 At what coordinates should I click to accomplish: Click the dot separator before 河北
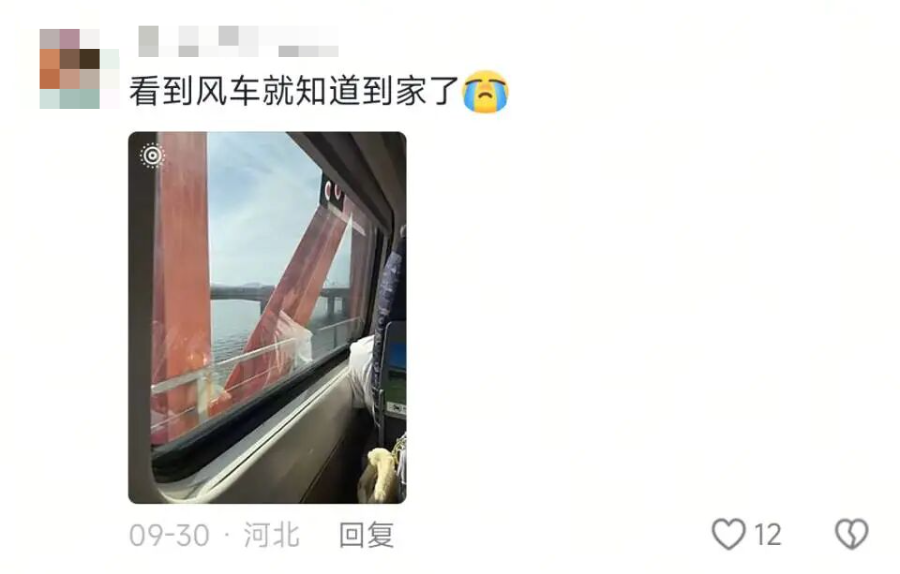pyautogui.click(x=227, y=536)
